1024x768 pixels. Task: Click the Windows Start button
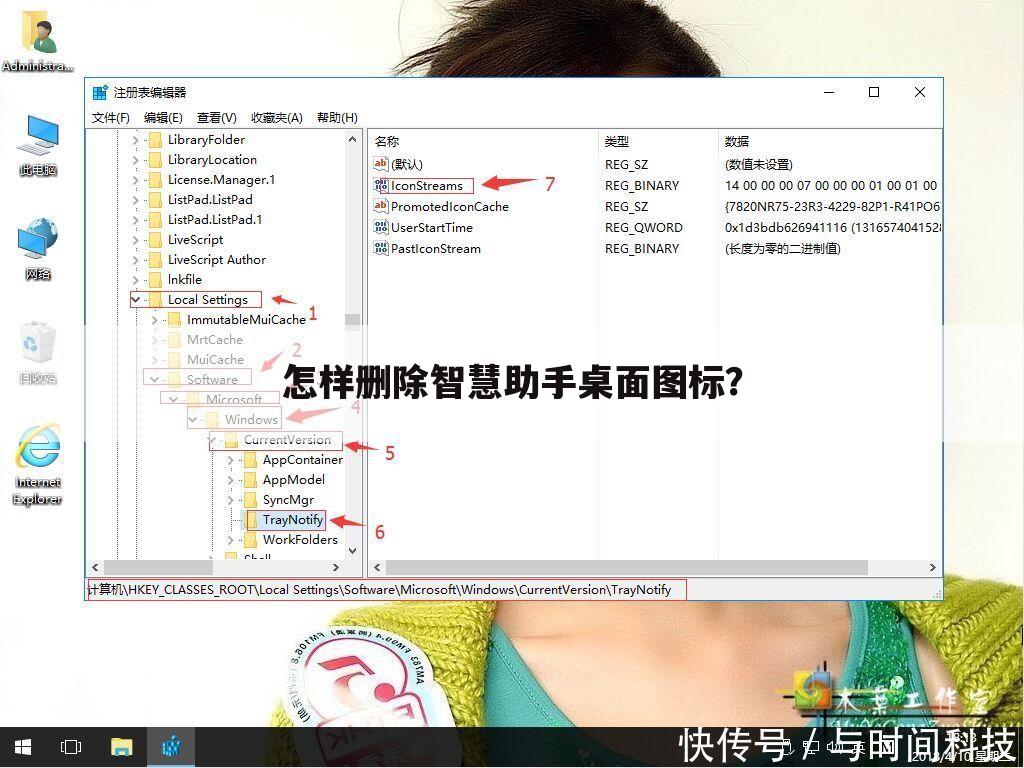tap(23, 746)
